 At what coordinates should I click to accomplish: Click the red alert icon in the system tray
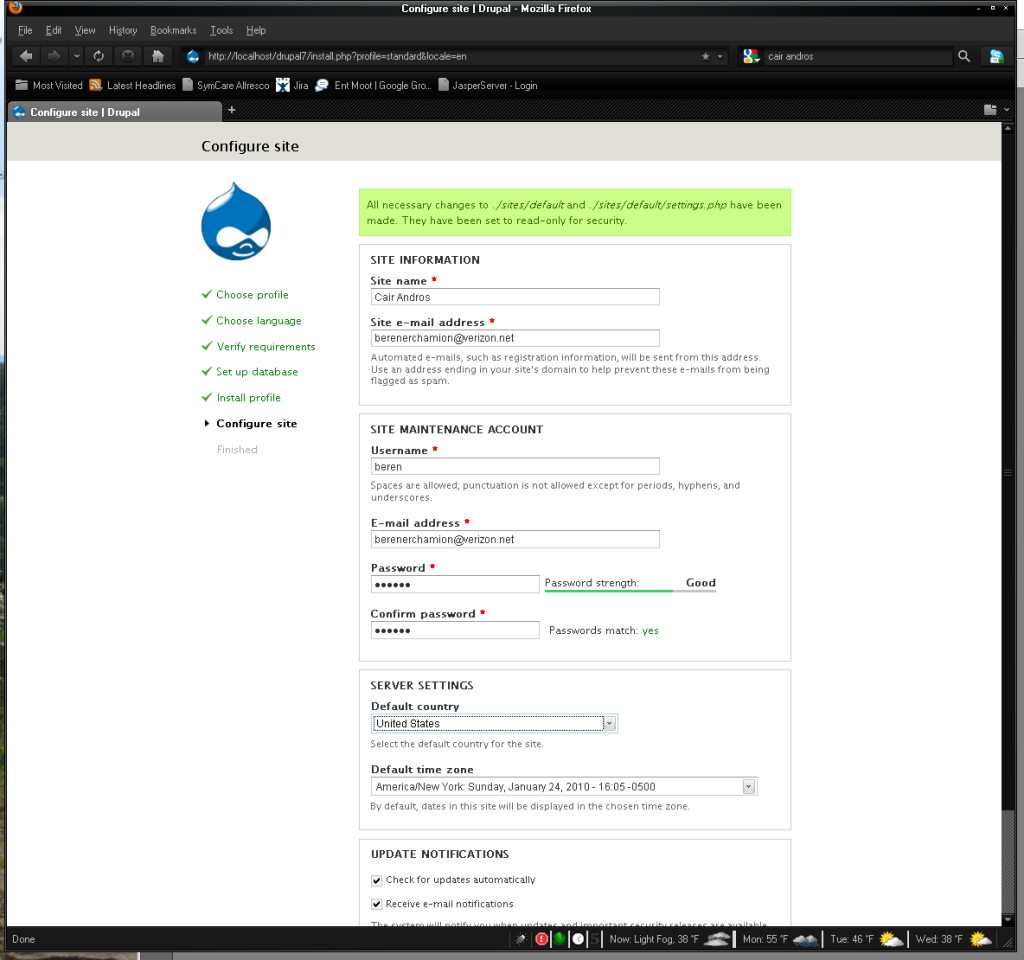(x=540, y=939)
